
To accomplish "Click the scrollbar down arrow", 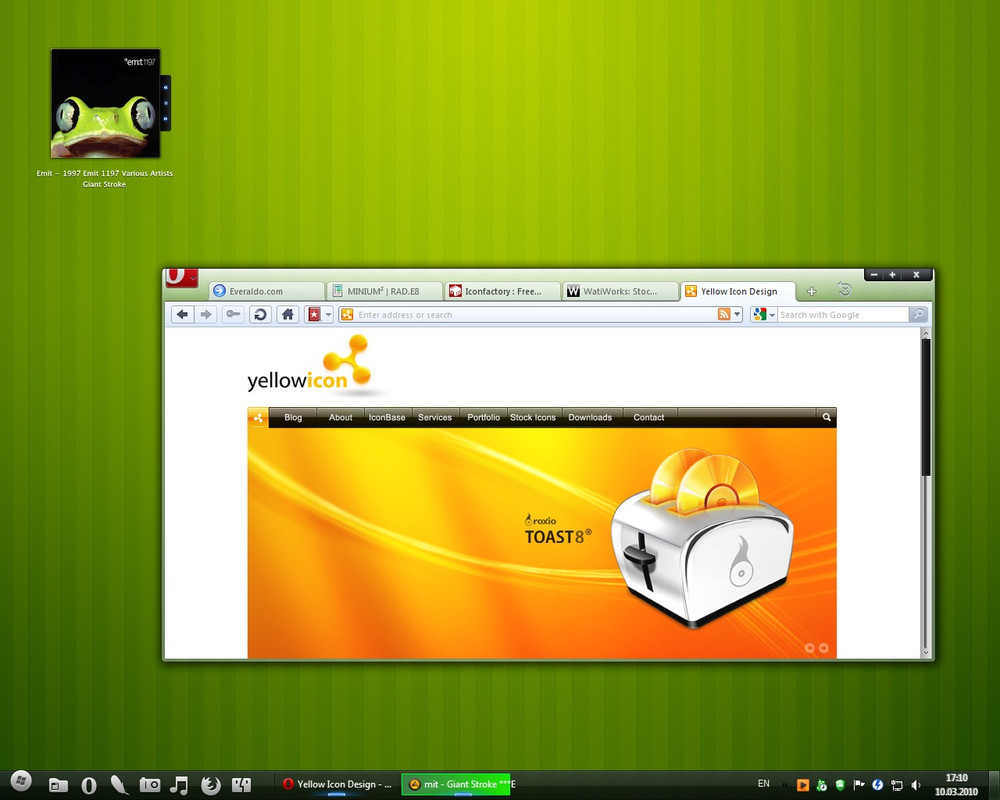I will click(x=926, y=653).
